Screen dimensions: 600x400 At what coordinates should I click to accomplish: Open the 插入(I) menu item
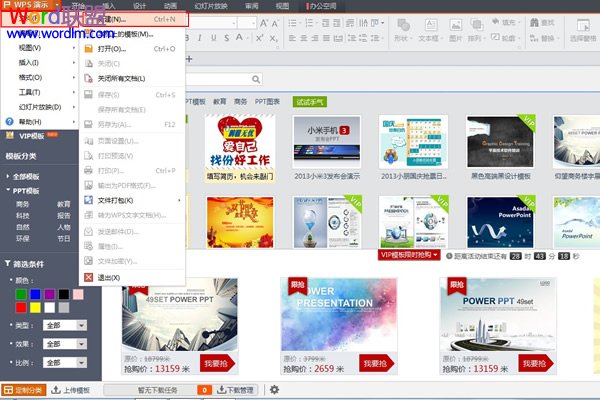coord(40,62)
